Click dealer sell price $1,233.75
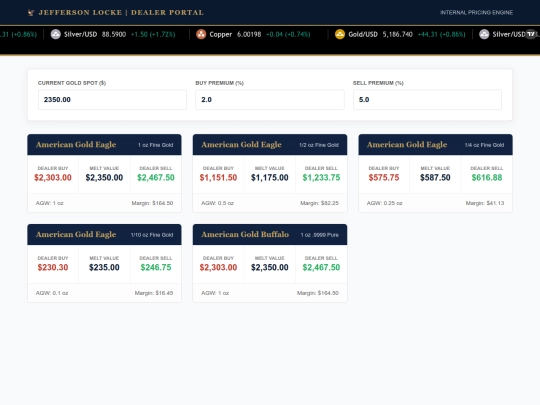This screenshot has height=405, width=540. click(x=321, y=178)
